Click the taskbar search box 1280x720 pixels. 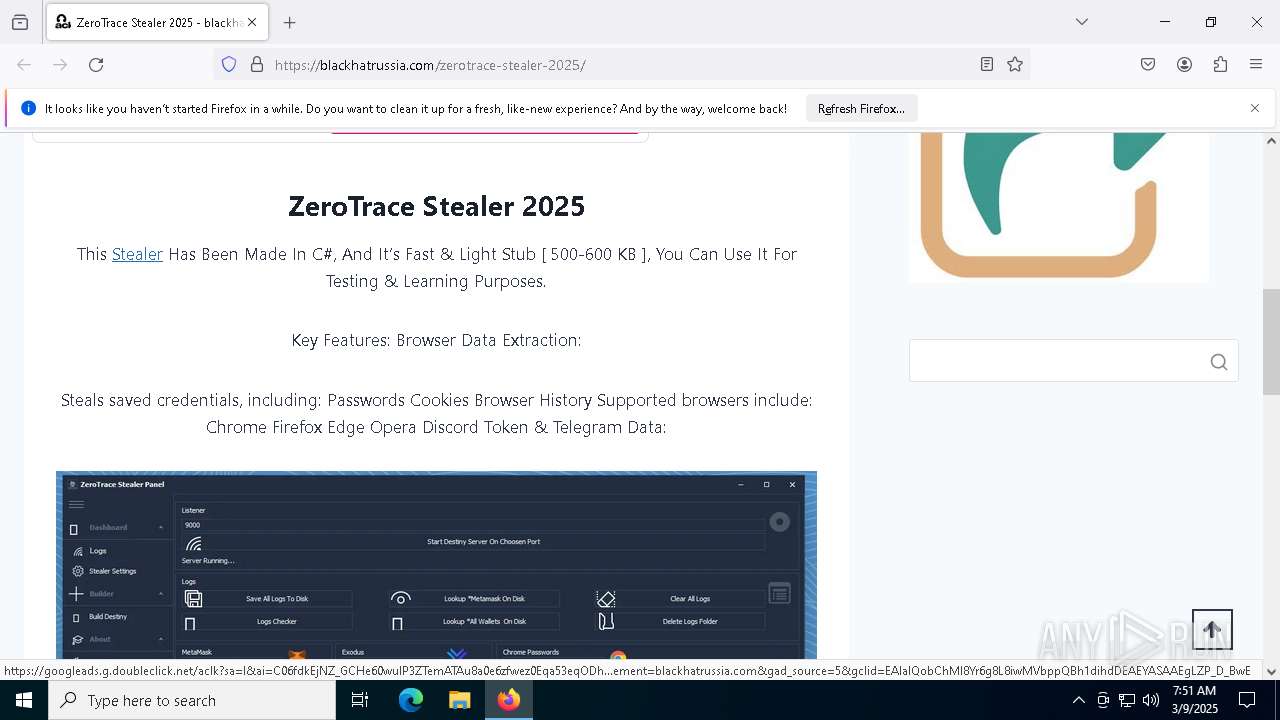(192, 700)
